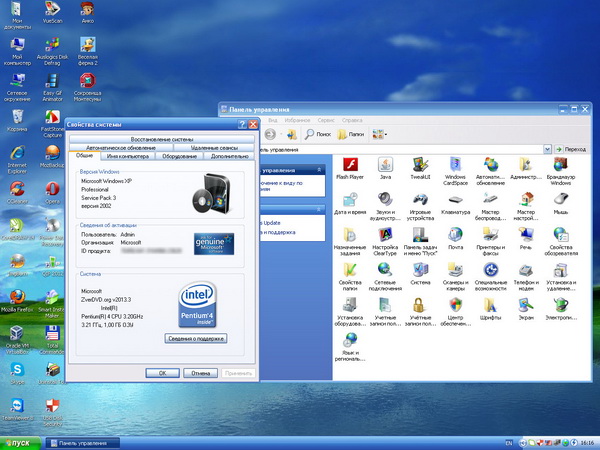600x450 pixels.
Task: Open the views dropdown in toolbar
Action: pyautogui.click(x=381, y=133)
